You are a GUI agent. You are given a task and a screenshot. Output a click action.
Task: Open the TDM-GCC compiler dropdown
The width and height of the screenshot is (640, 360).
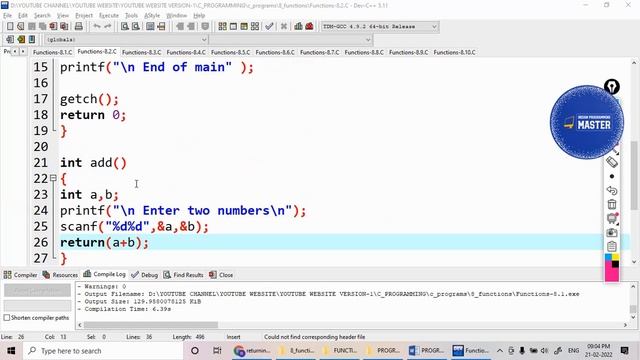[434, 27]
